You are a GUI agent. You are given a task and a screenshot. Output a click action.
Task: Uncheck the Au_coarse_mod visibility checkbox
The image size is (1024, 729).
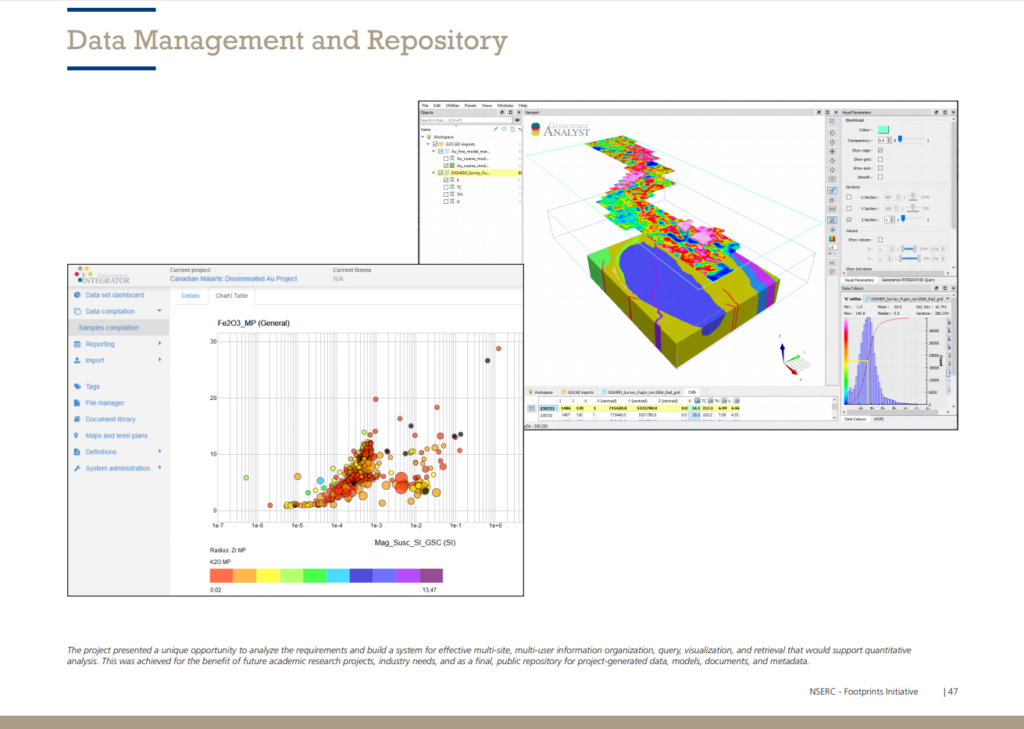445,165
